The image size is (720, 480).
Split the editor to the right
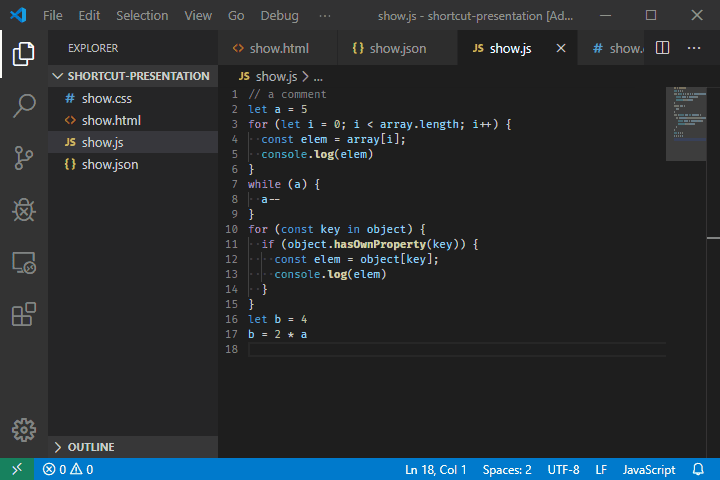(662, 48)
